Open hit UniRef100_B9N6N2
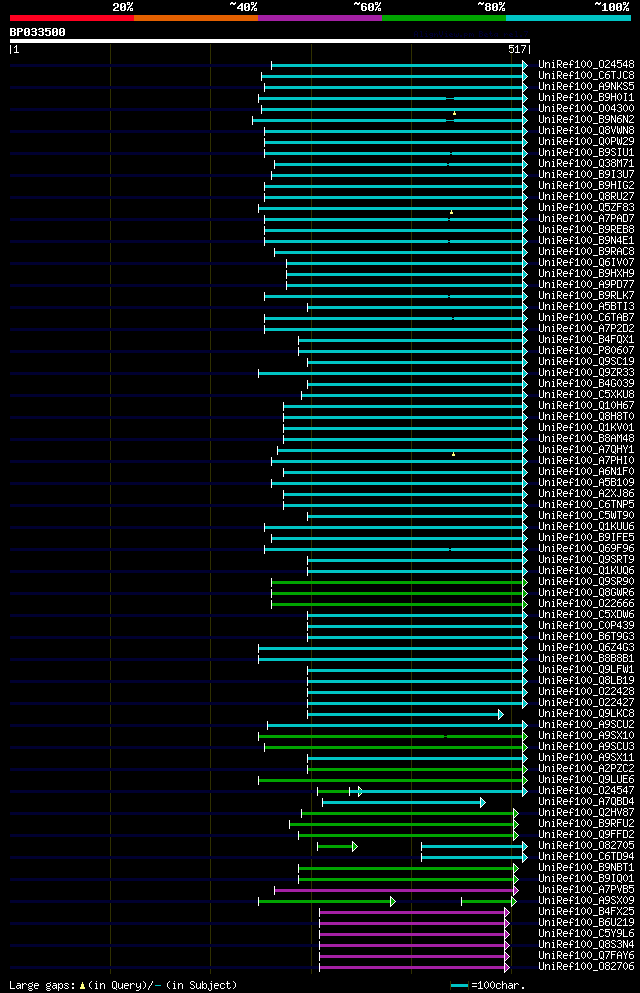This screenshot has width=640, height=993. pyautogui.click(x=586, y=119)
